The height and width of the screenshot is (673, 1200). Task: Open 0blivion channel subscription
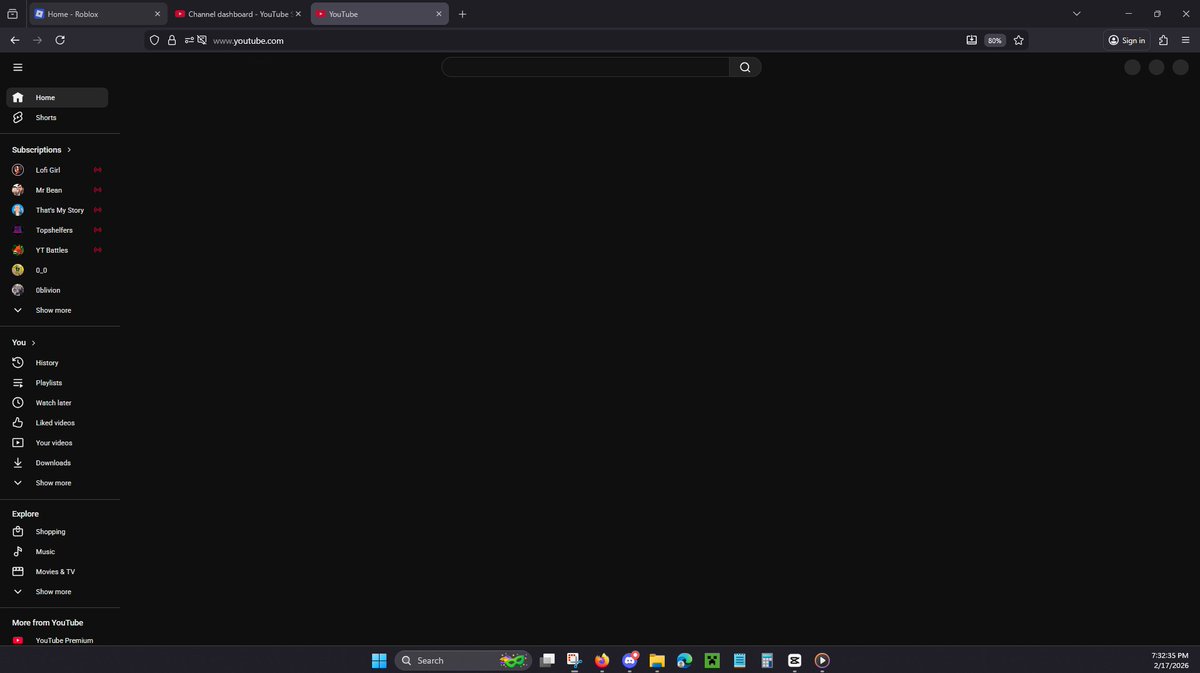click(57, 290)
